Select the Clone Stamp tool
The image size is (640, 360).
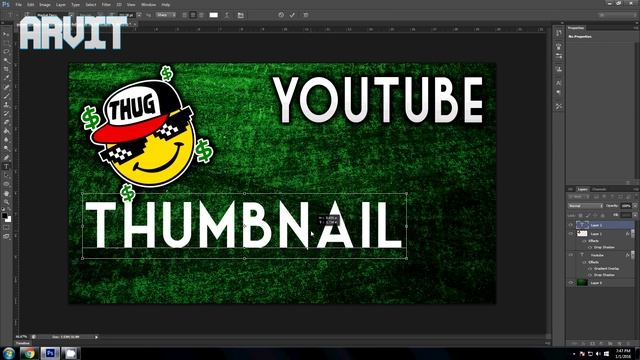pyautogui.click(x=6, y=105)
